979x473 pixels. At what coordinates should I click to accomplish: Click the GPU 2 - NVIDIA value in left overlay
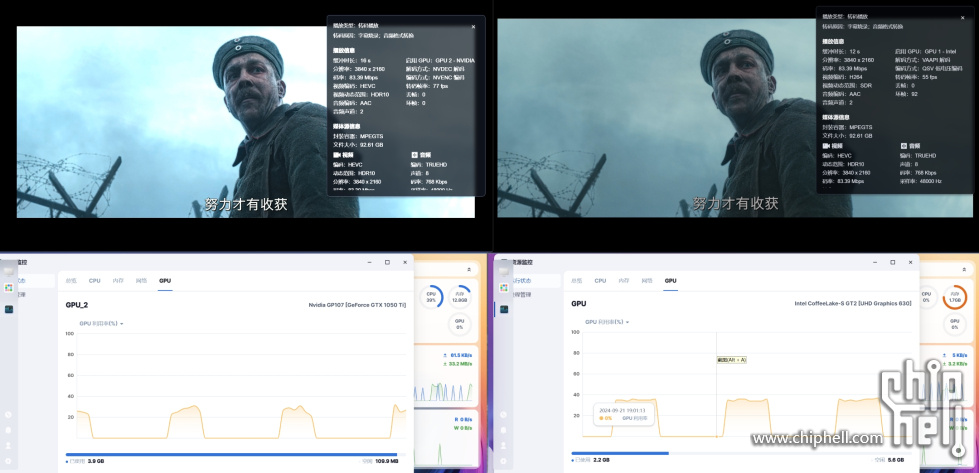pos(454,61)
